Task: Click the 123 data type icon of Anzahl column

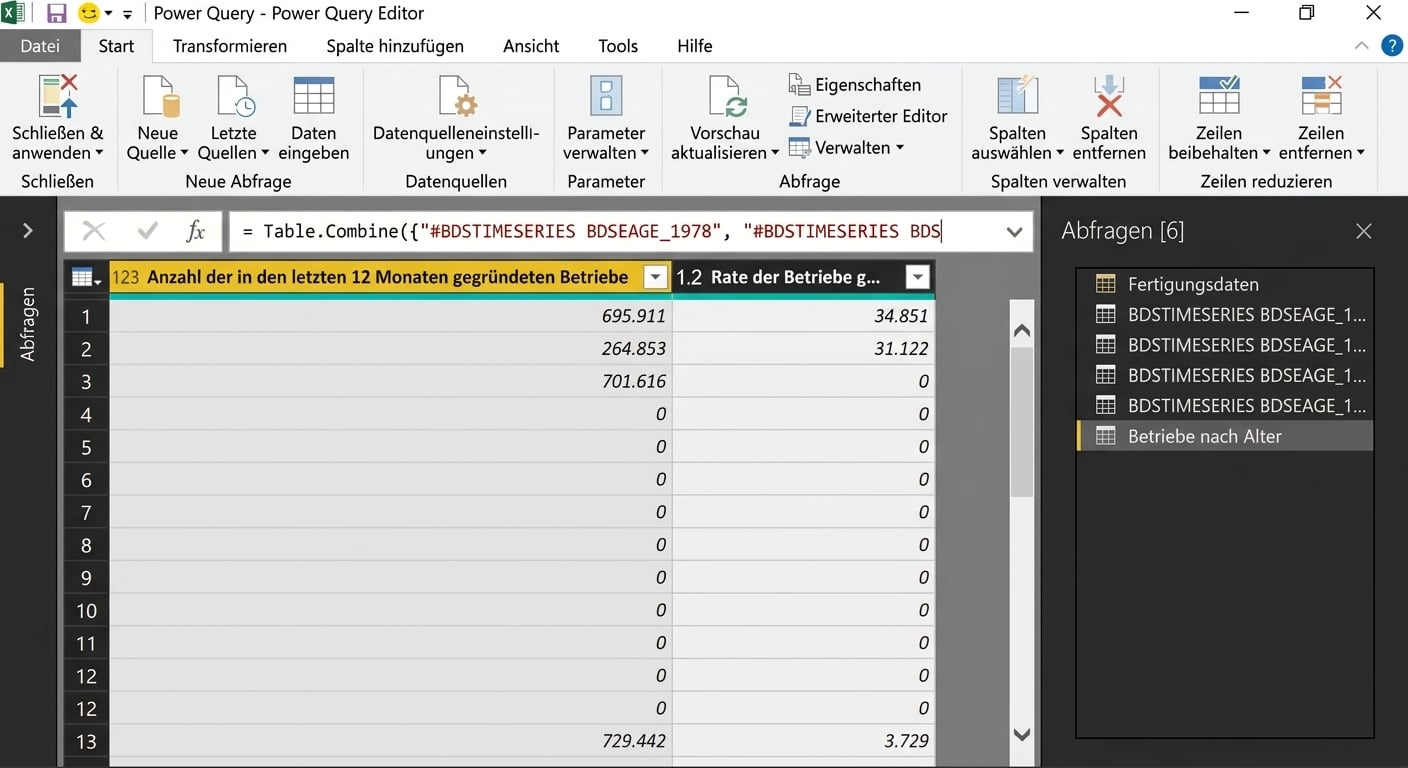Action: click(125, 278)
